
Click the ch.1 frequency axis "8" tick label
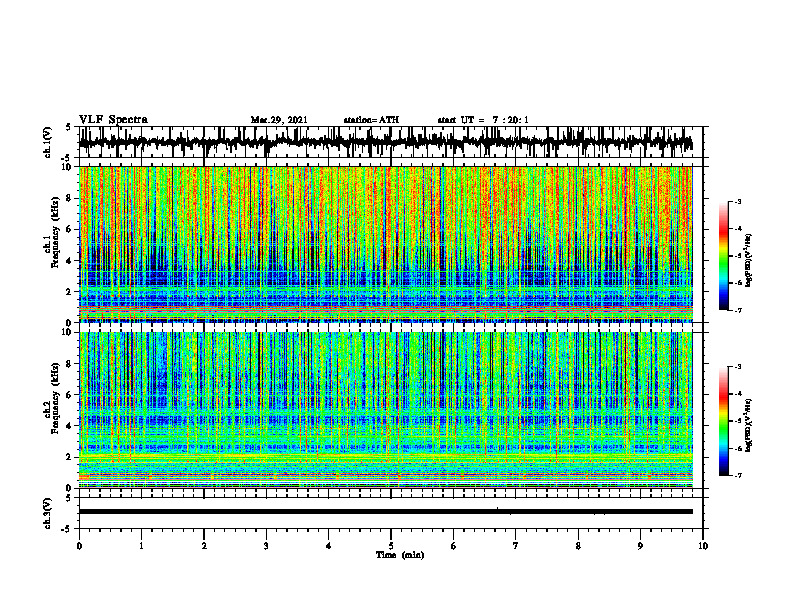pyautogui.click(x=69, y=198)
